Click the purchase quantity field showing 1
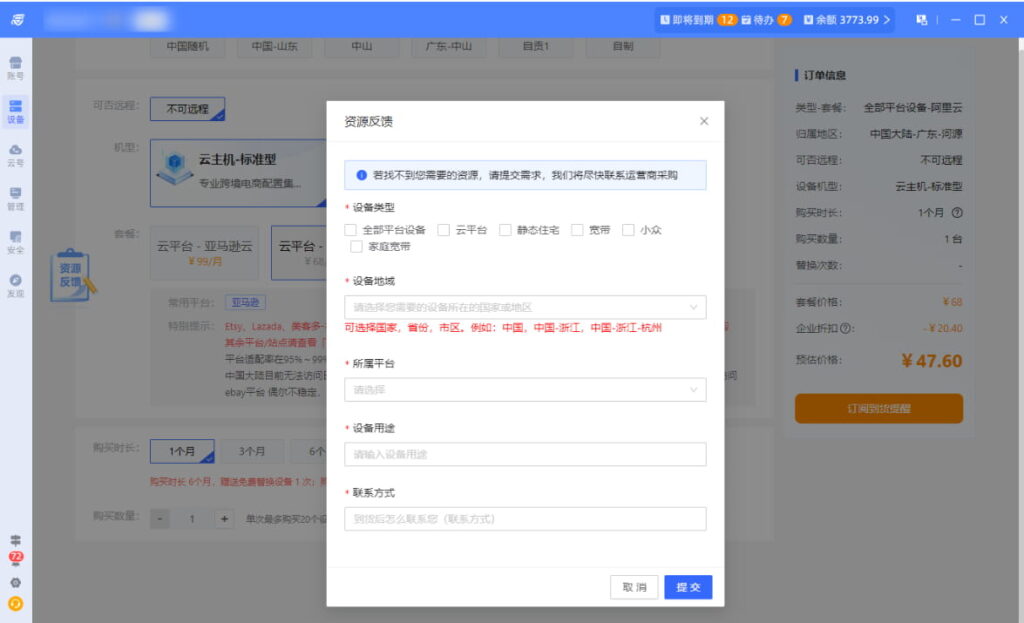 (192, 519)
